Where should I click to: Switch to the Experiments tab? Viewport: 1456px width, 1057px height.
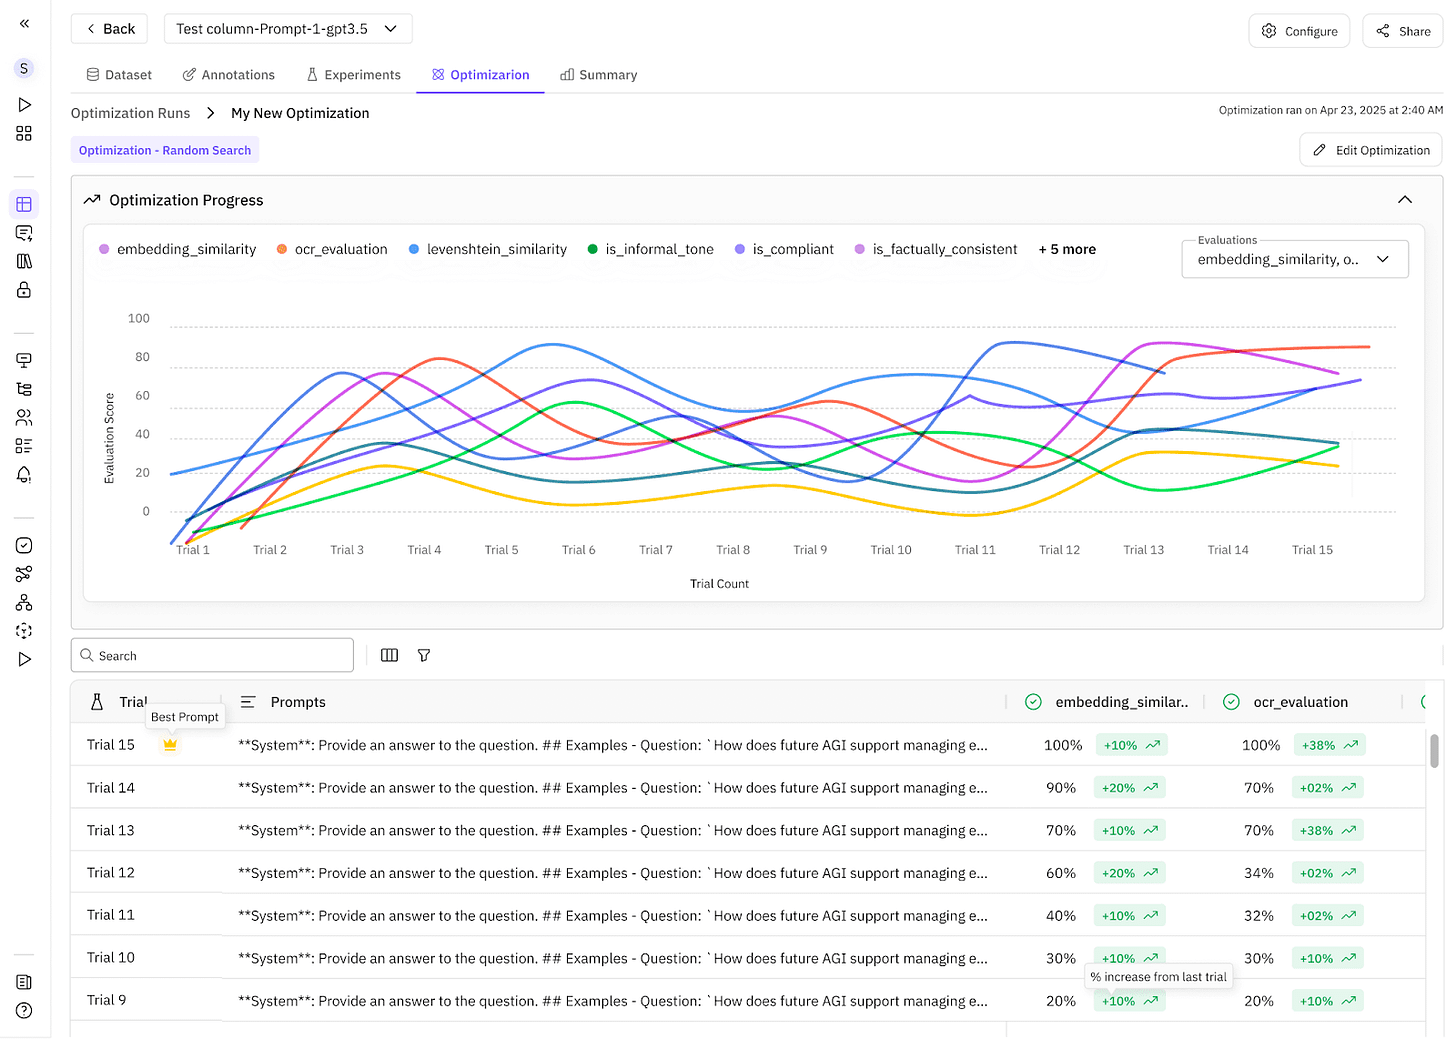[x=354, y=74]
